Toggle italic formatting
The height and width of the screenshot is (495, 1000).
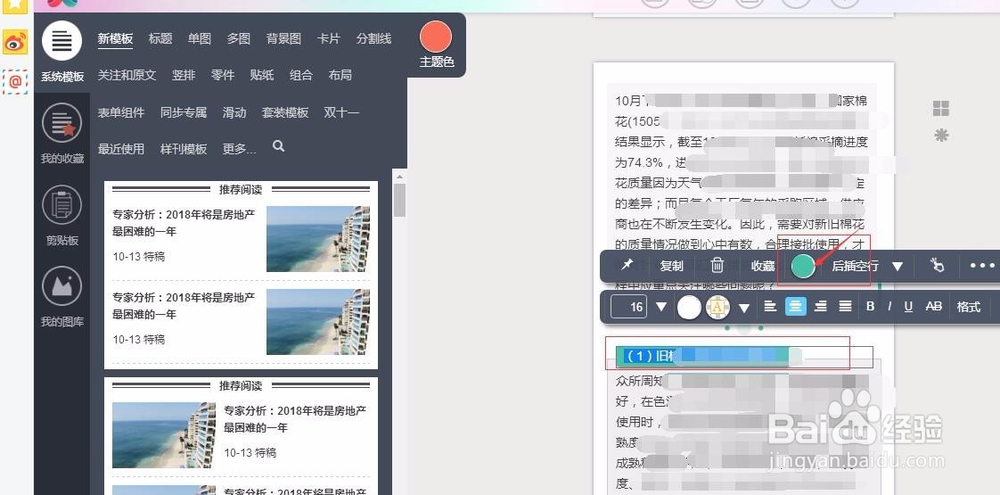[x=889, y=307]
